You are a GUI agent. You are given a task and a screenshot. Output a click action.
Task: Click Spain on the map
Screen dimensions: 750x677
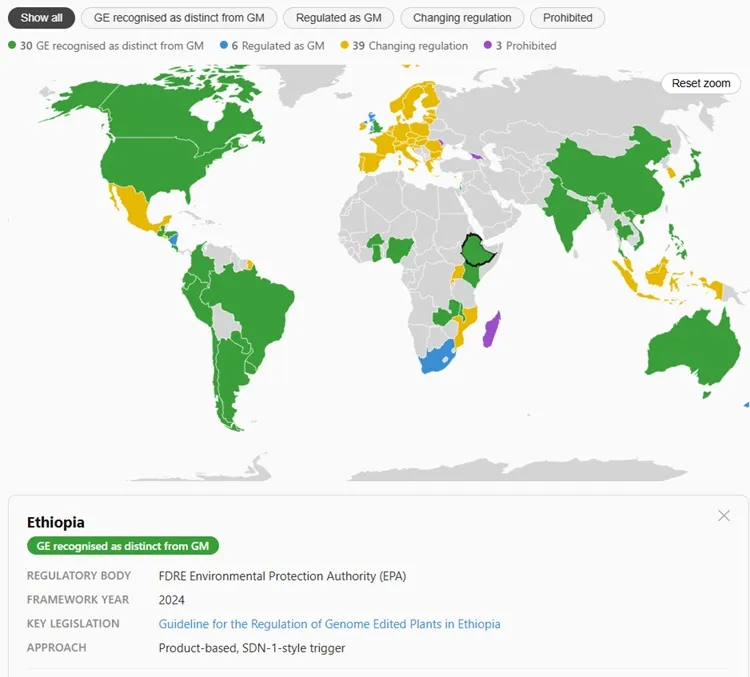[370, 162]
